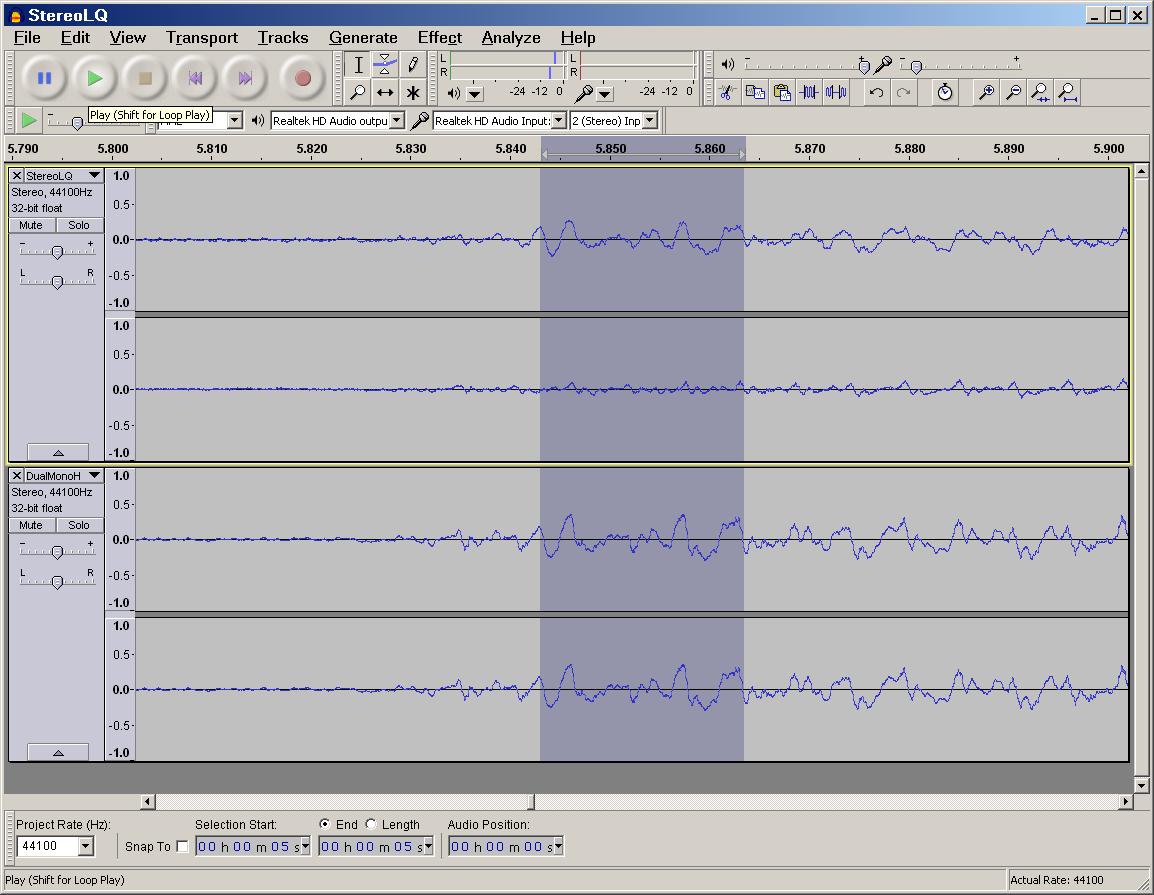This screenshot has width=1154, height=895.
Task: Open the DualMonoH track dropdown menu
Action: click(x=94, y=476)
